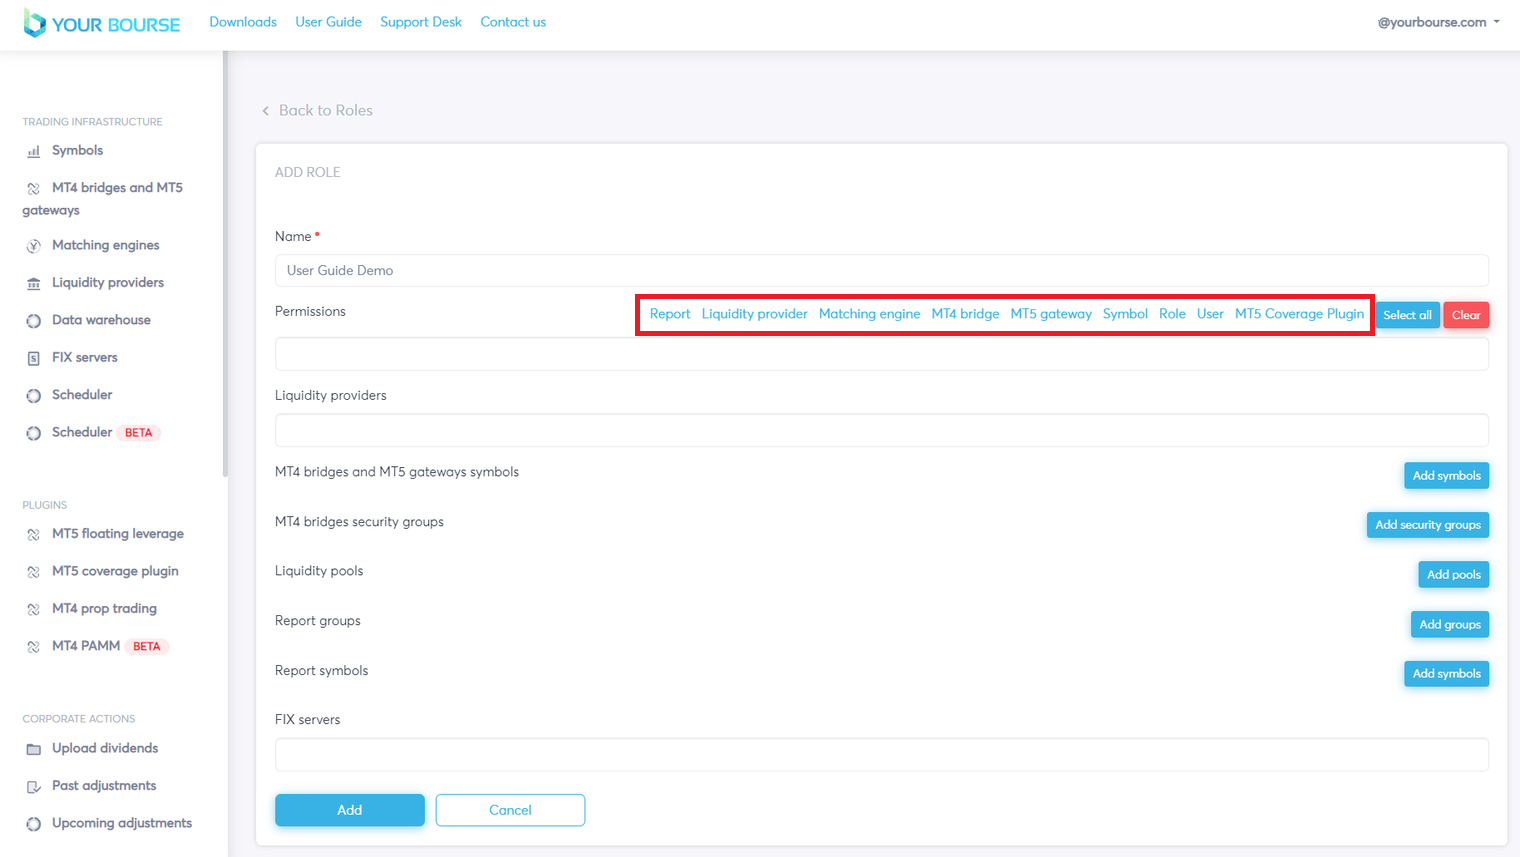The image size is (1520, 857).
Task: Click the icon next to Scheduler BETA
Action: [x=33, y=433]
